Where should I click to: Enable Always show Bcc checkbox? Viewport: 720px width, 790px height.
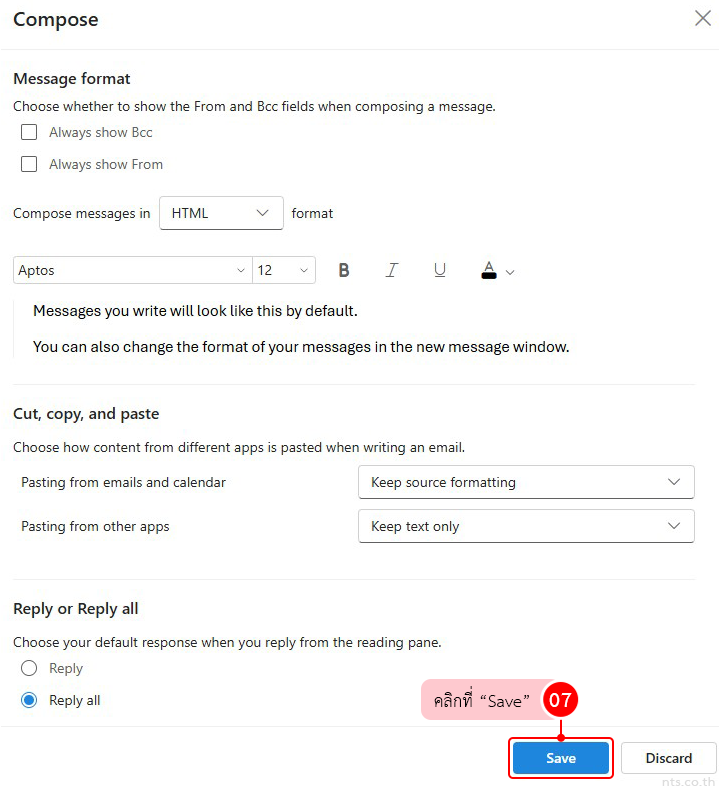coord(29,132)
